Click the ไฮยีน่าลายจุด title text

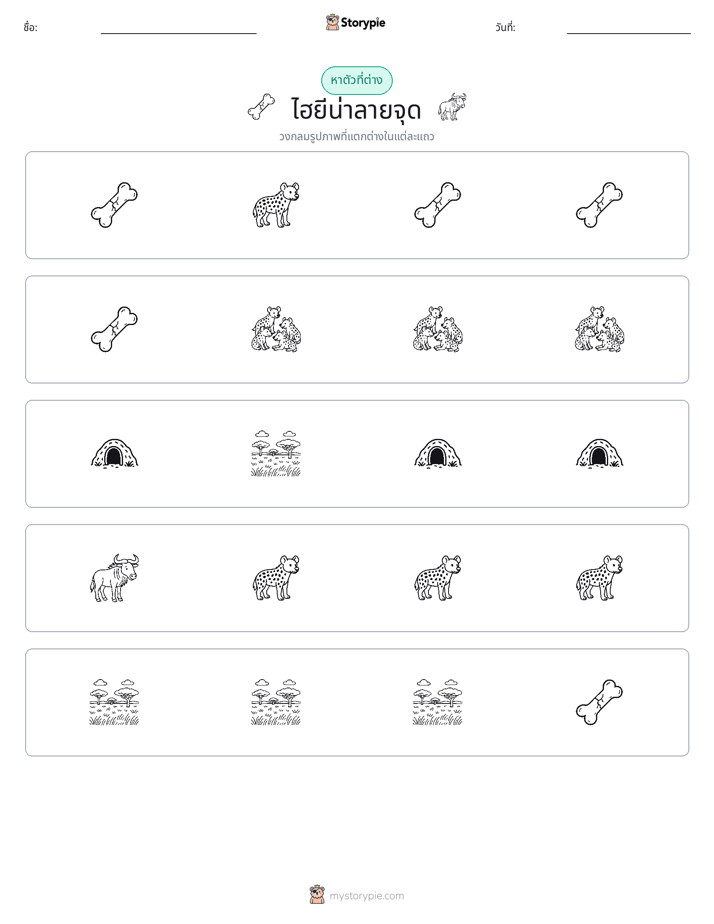[x=356, y=110]
